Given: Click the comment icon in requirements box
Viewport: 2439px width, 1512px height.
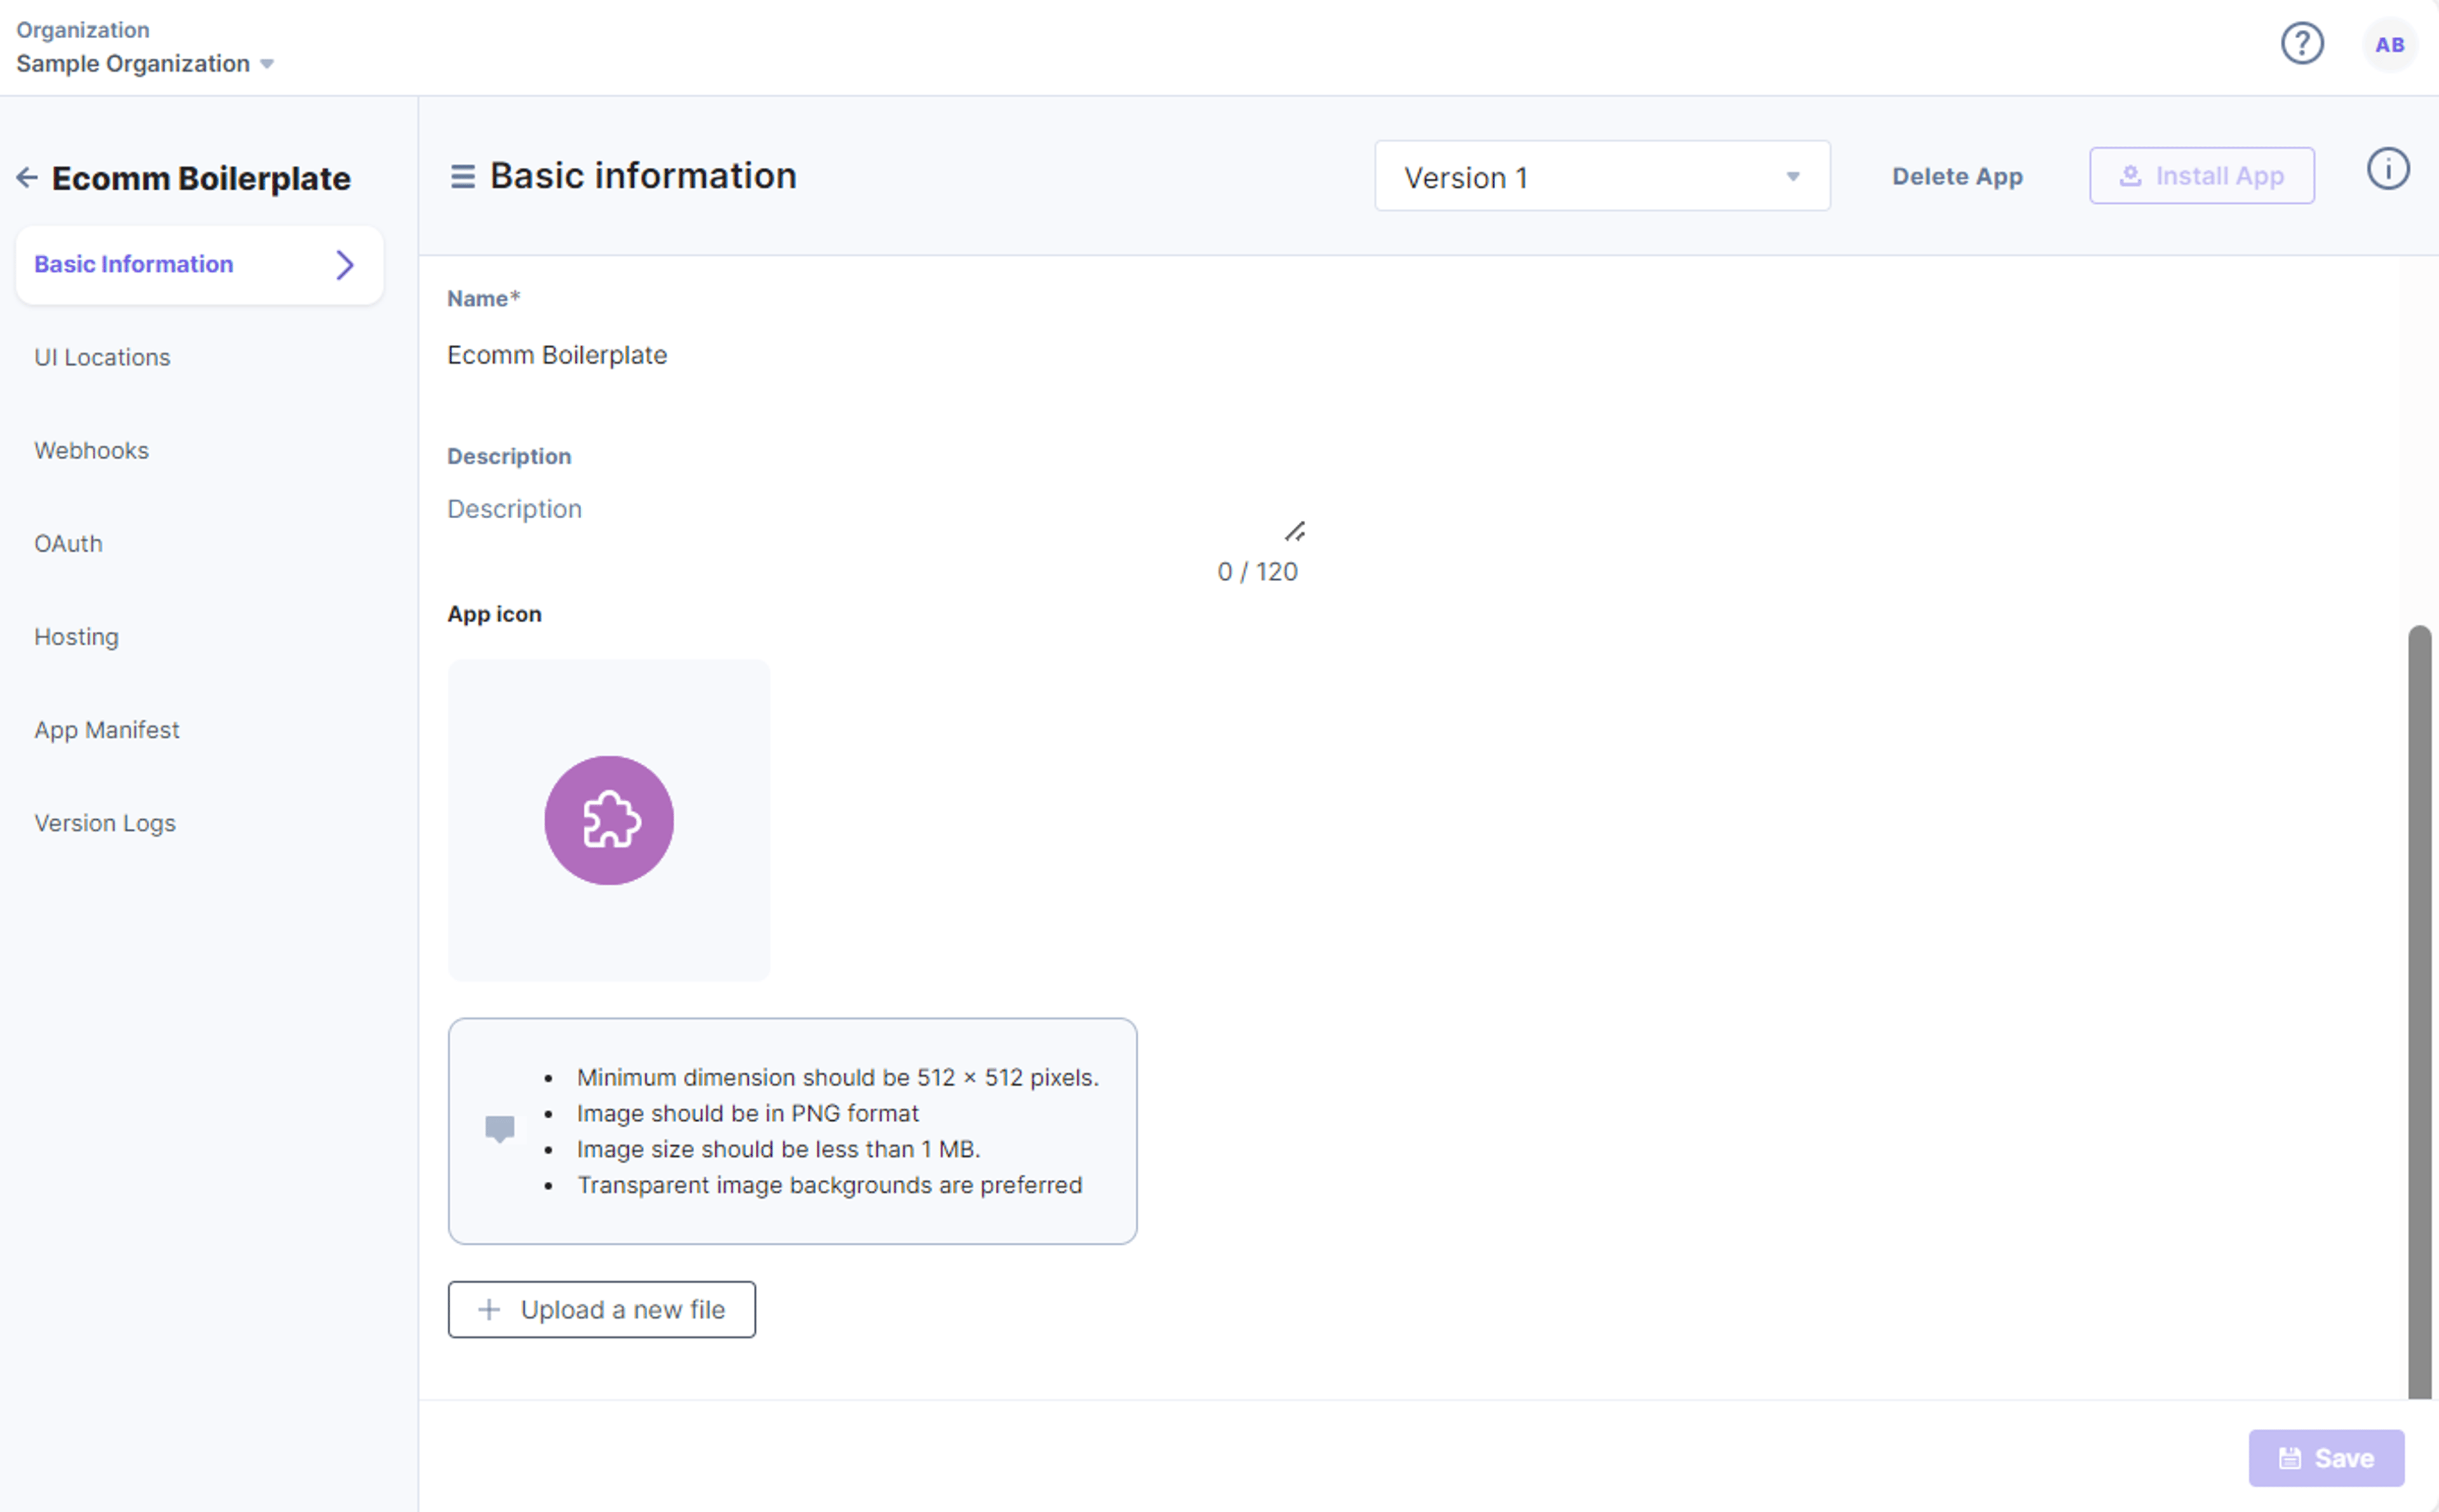Looking at the screenshot, I should tap(499, 1130).
